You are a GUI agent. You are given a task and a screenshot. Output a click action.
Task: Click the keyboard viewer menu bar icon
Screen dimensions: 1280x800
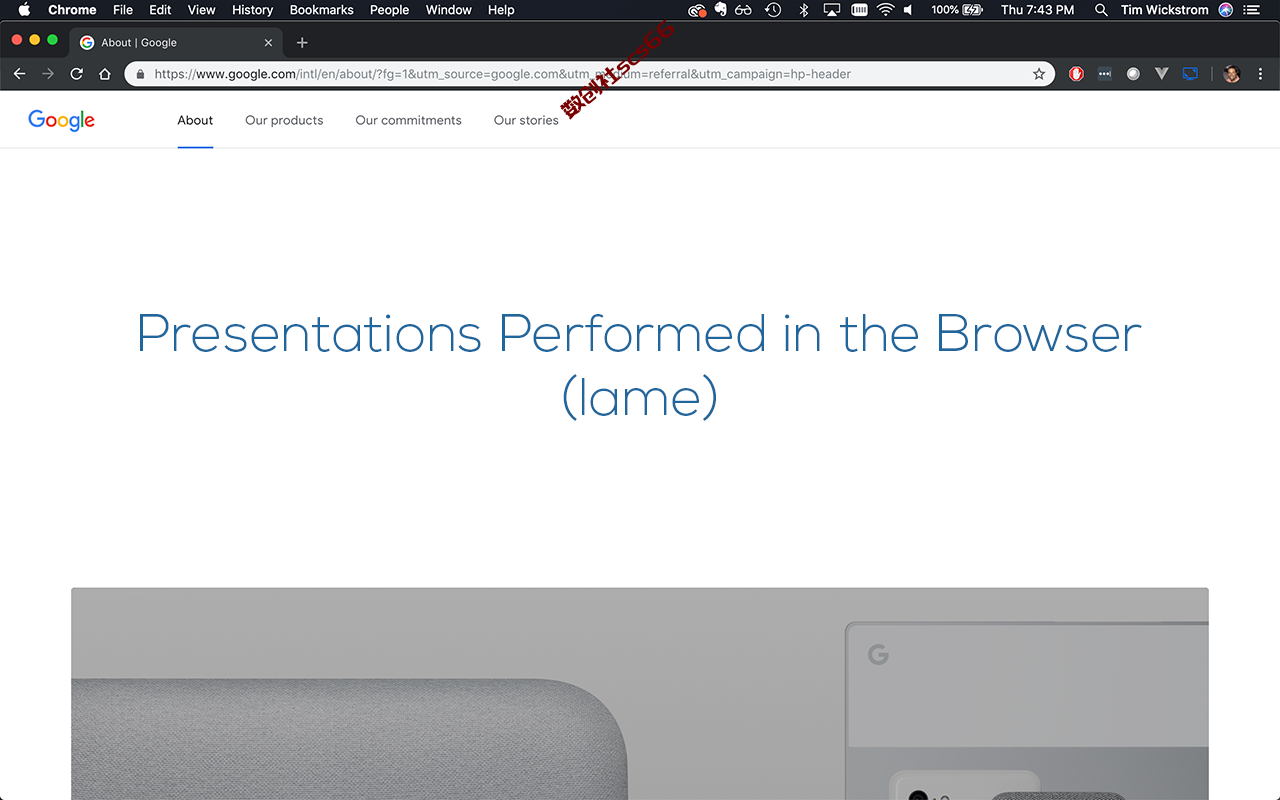[x=859, y=10]
